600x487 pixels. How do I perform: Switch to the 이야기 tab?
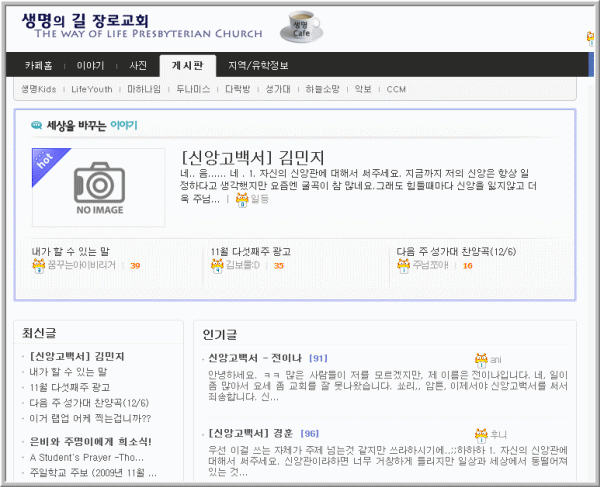pos(90,65)
